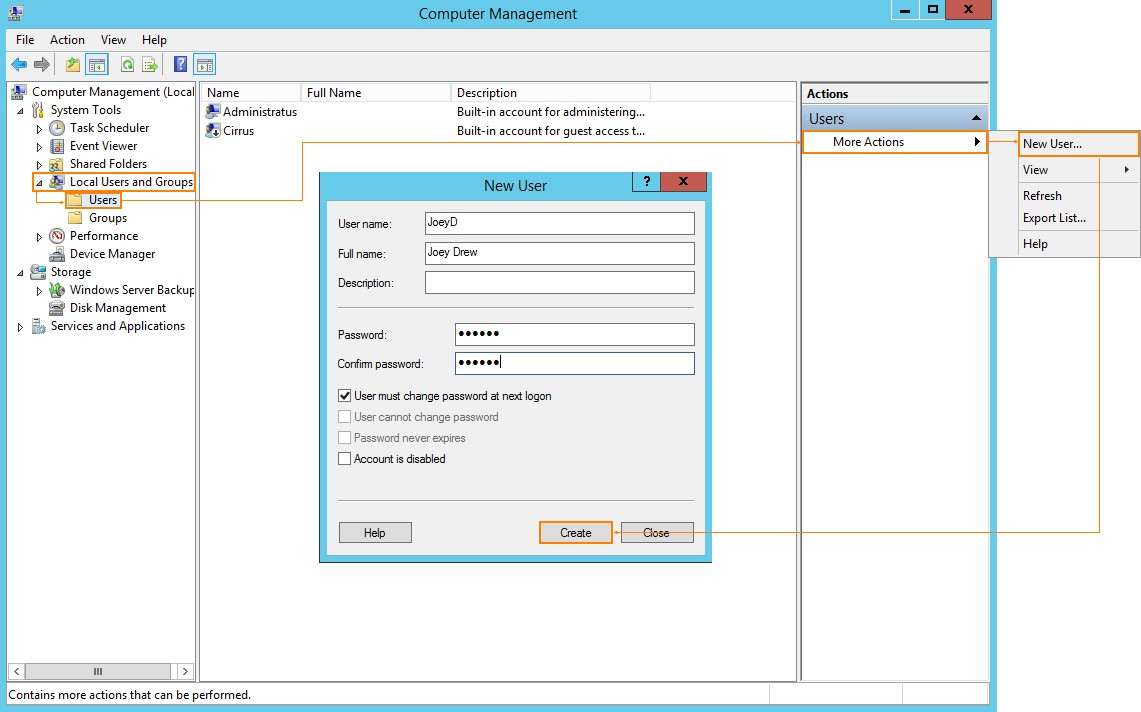Click the Description input field
This screenshot has height=712, width=1141.
coord(559,283)
